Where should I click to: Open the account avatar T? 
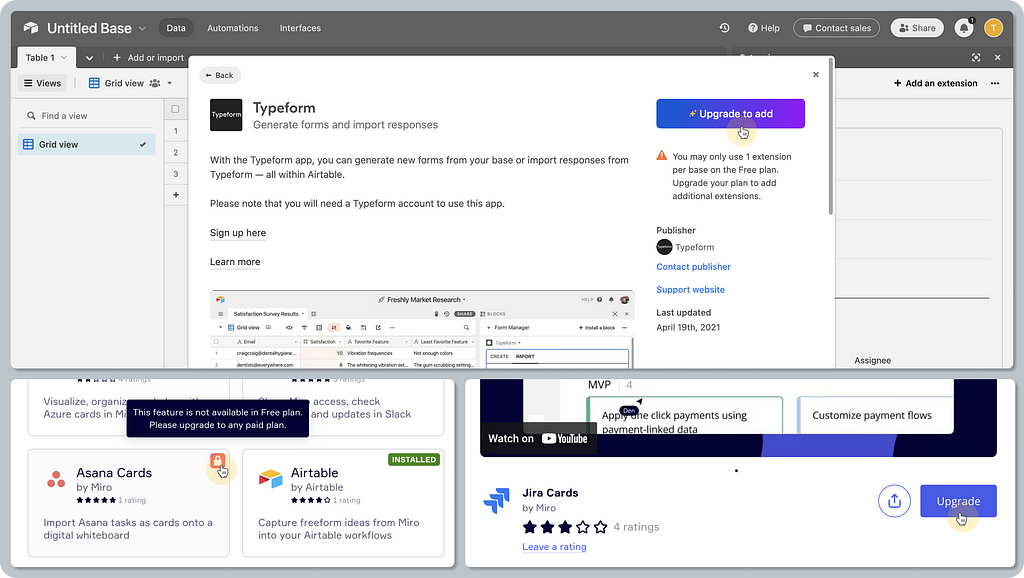(x=993, y=28)
